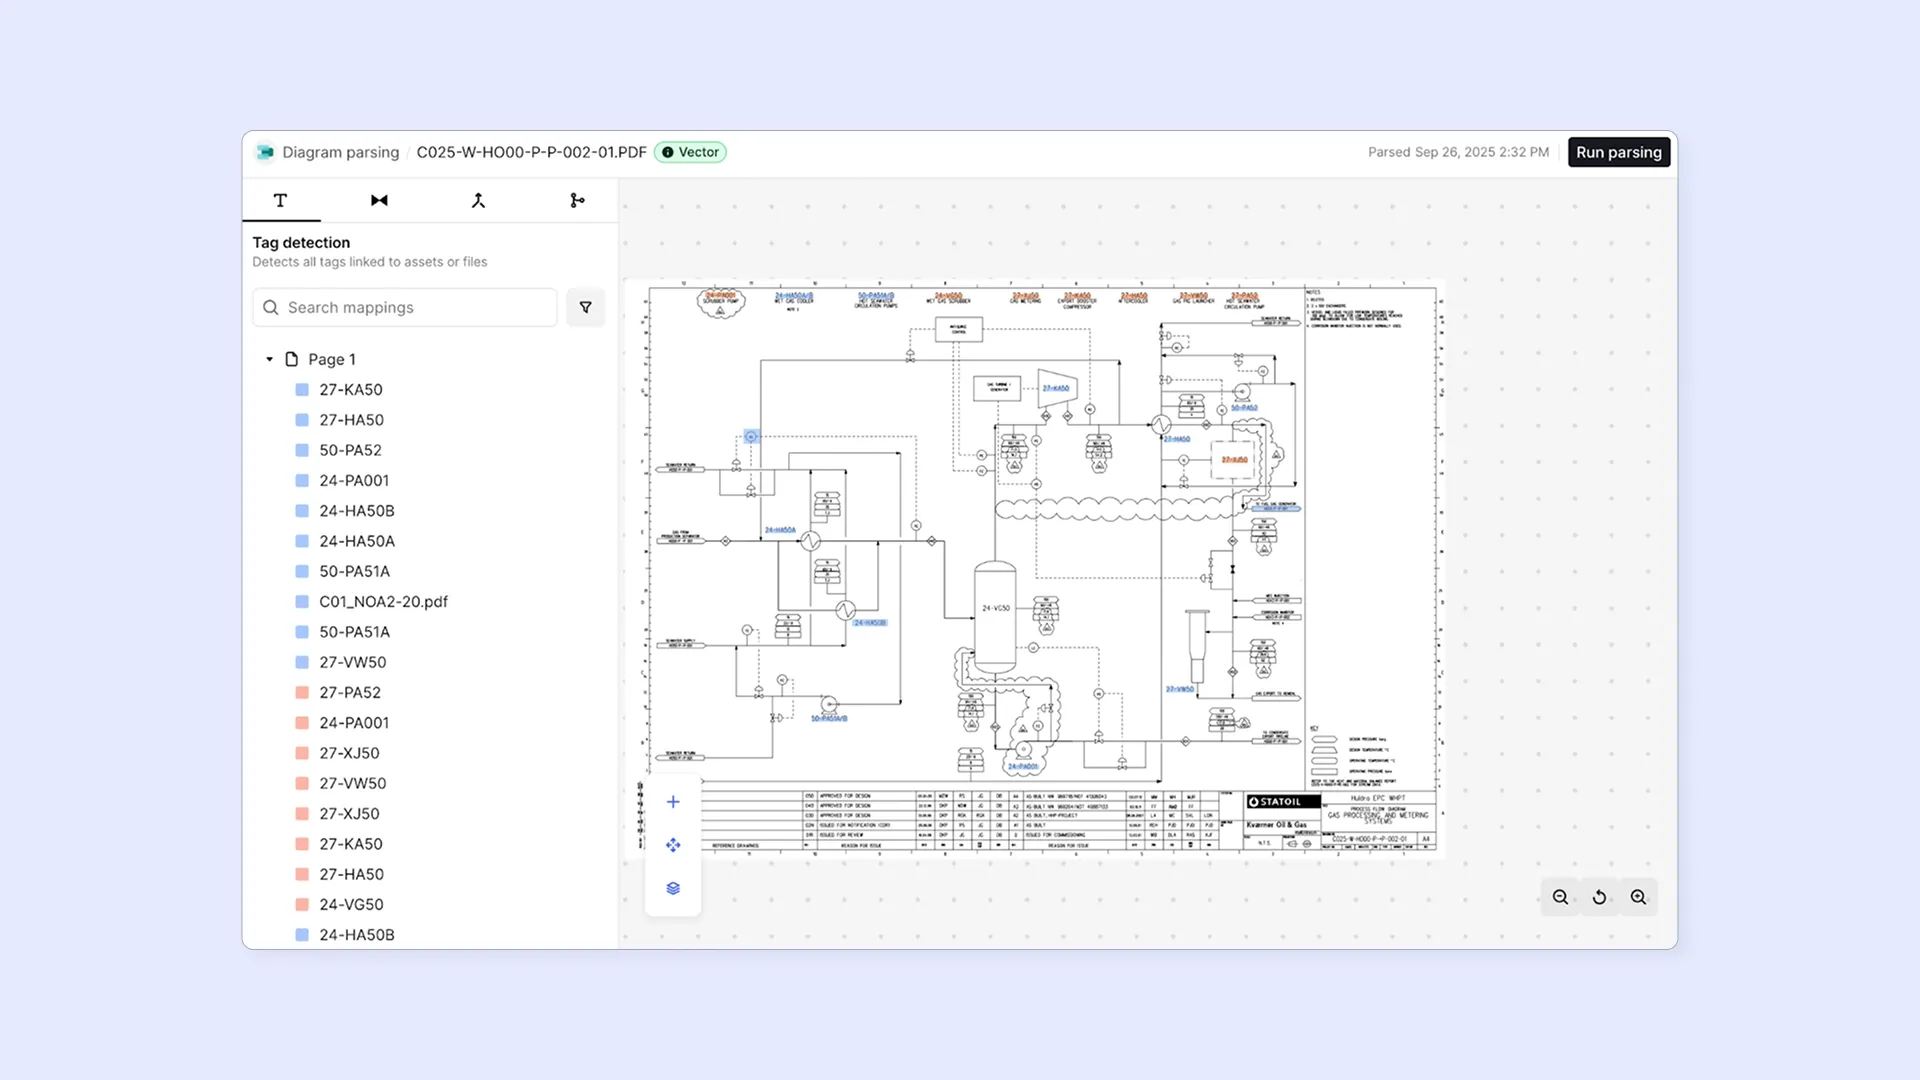Select the blue 24-PA001 tag row
The width and height of the screenshot is (1920, 1080).
[354, 480]
